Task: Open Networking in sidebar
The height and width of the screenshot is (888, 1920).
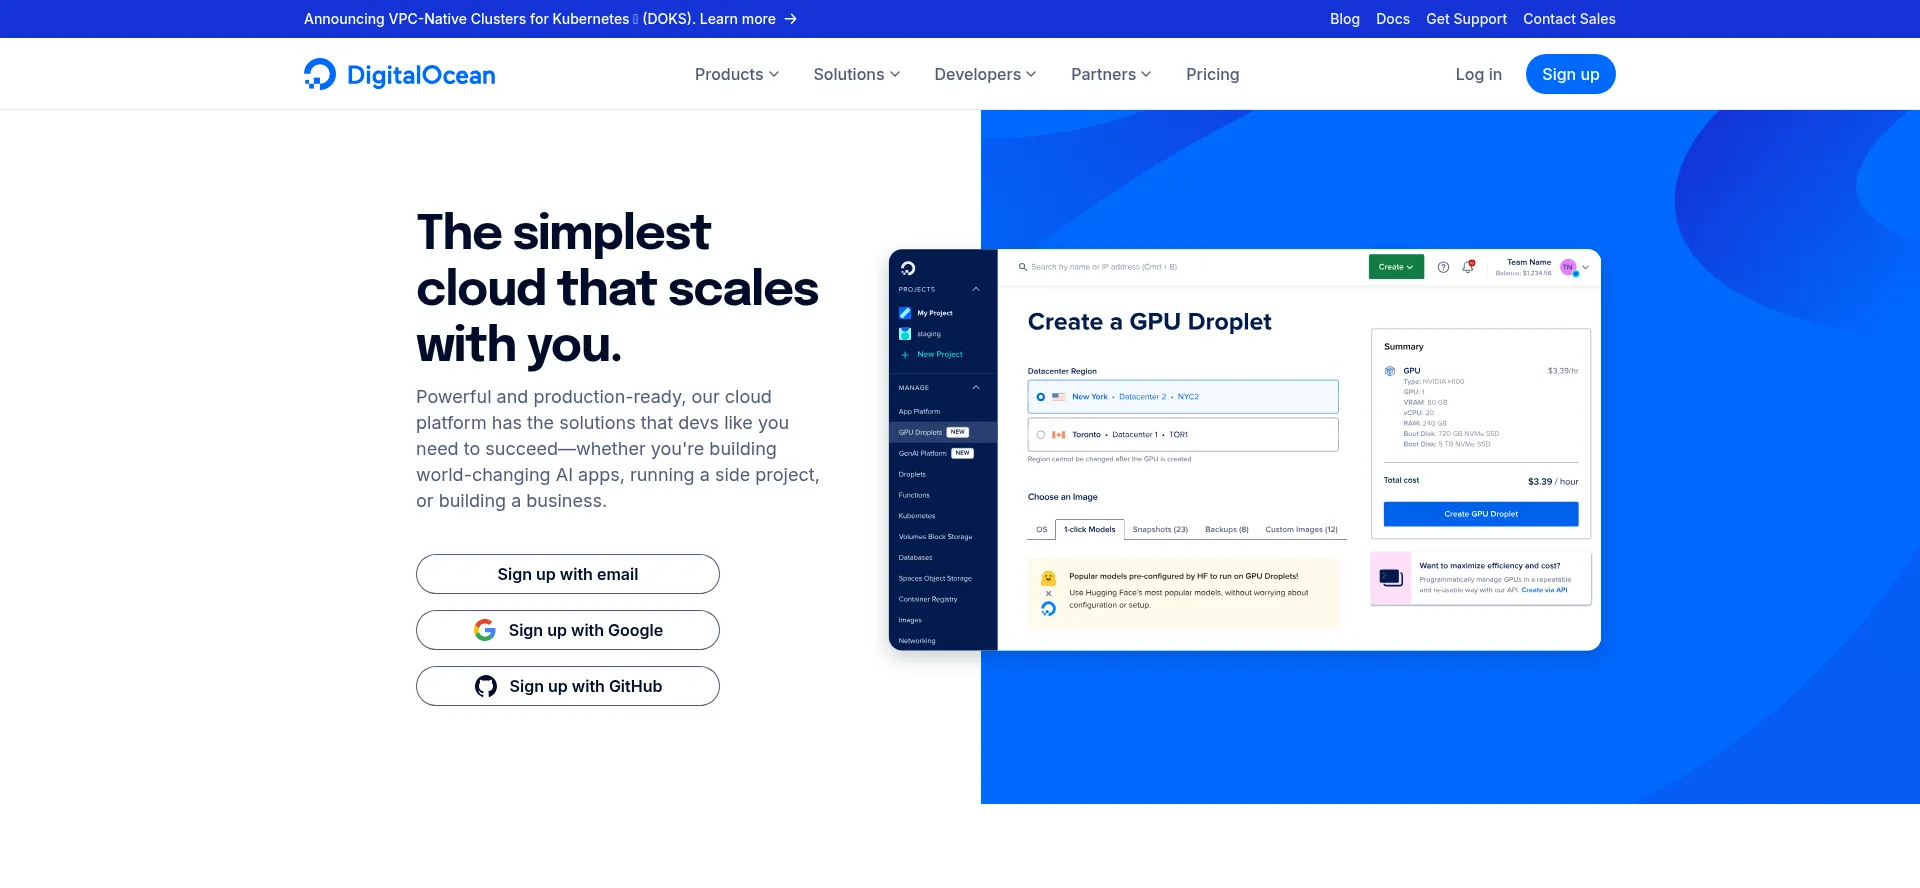Action: [x=917, y=641]
